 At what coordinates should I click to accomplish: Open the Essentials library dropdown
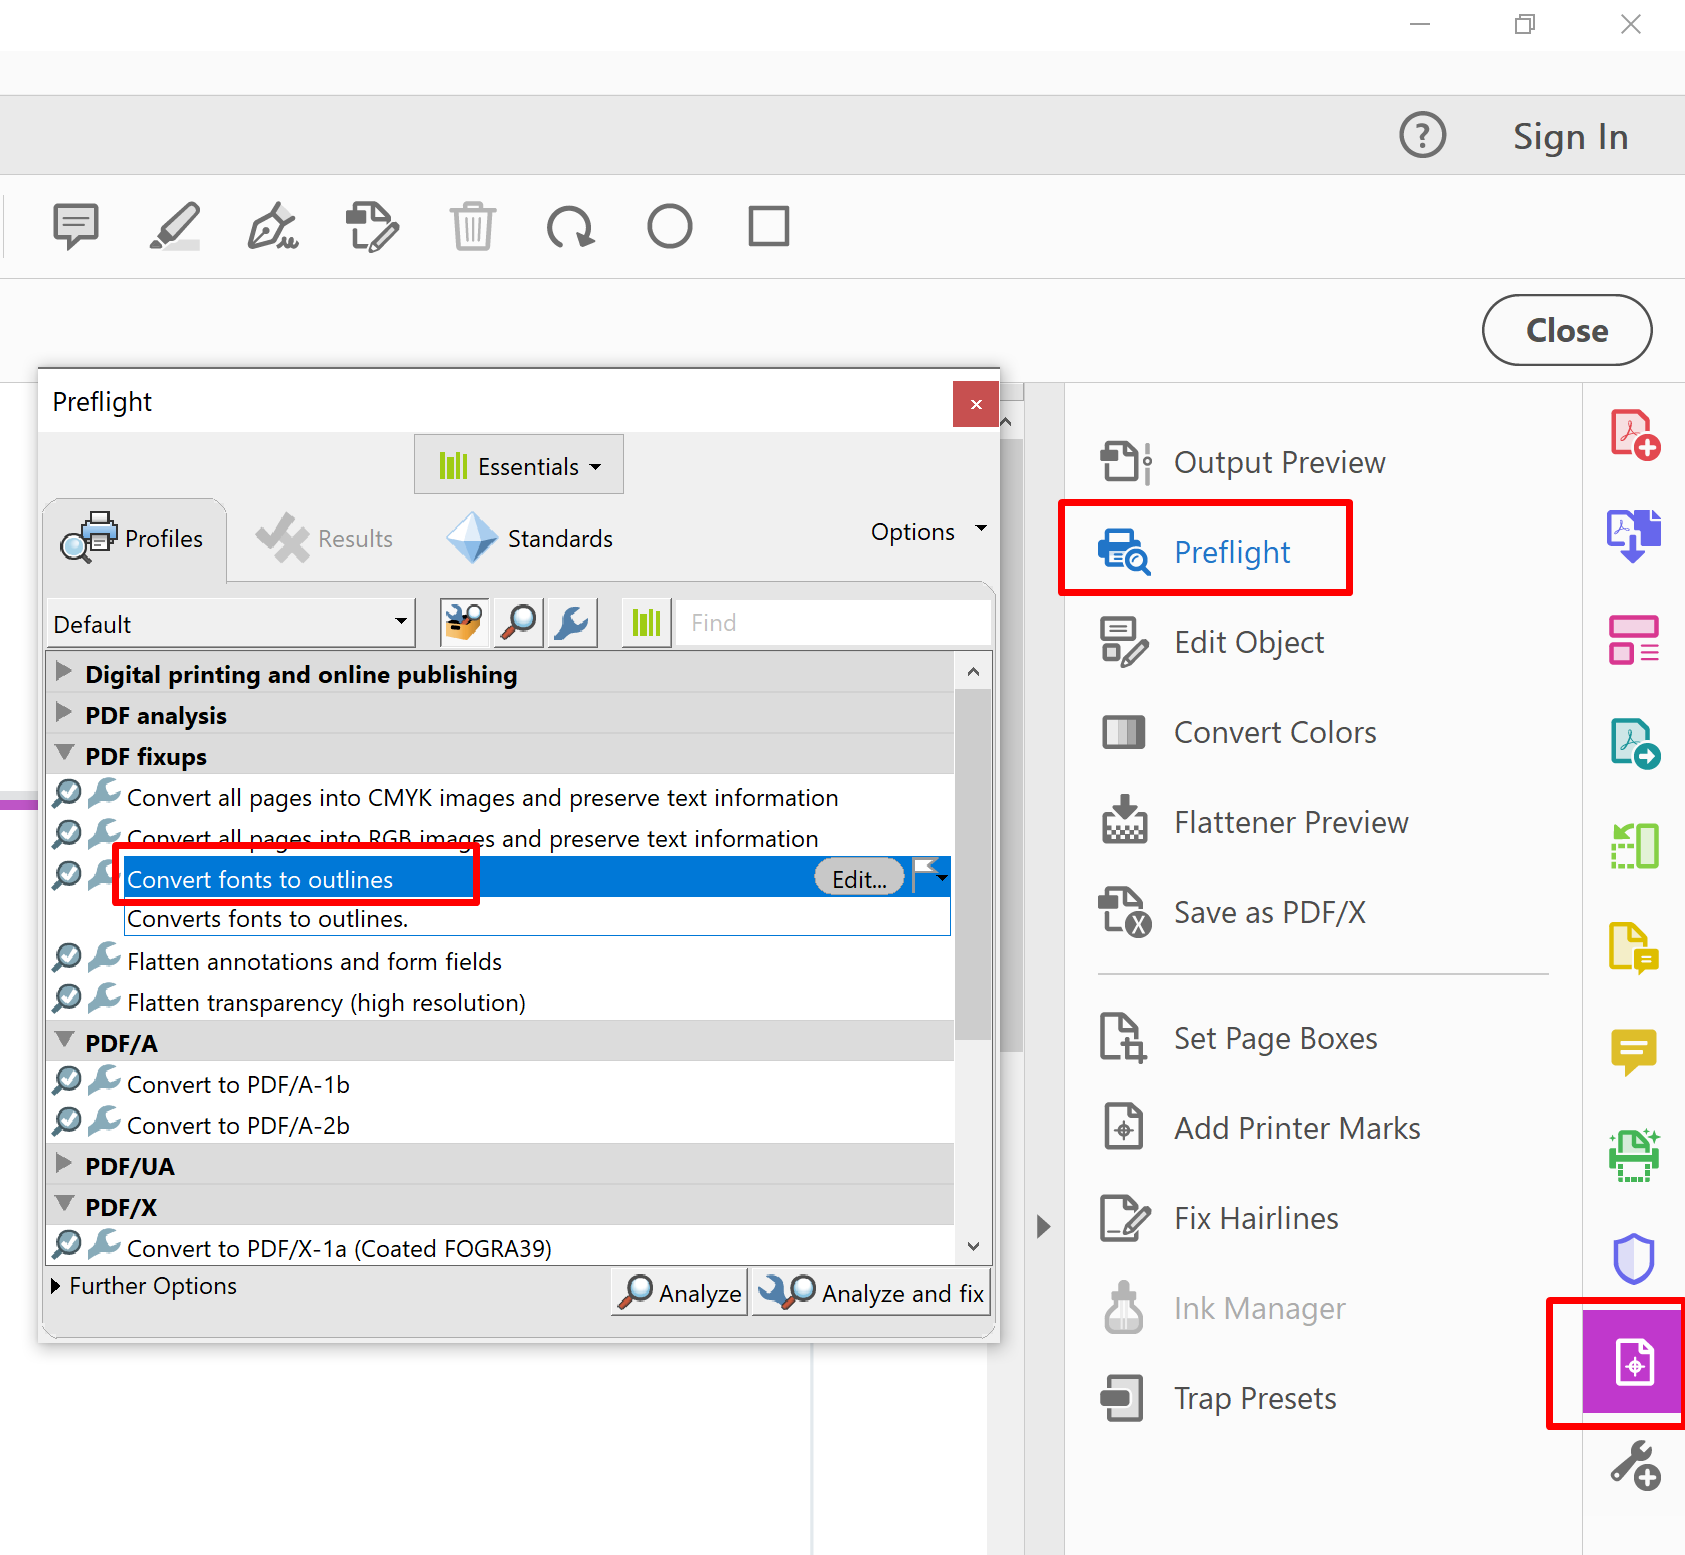coord(519,464)
